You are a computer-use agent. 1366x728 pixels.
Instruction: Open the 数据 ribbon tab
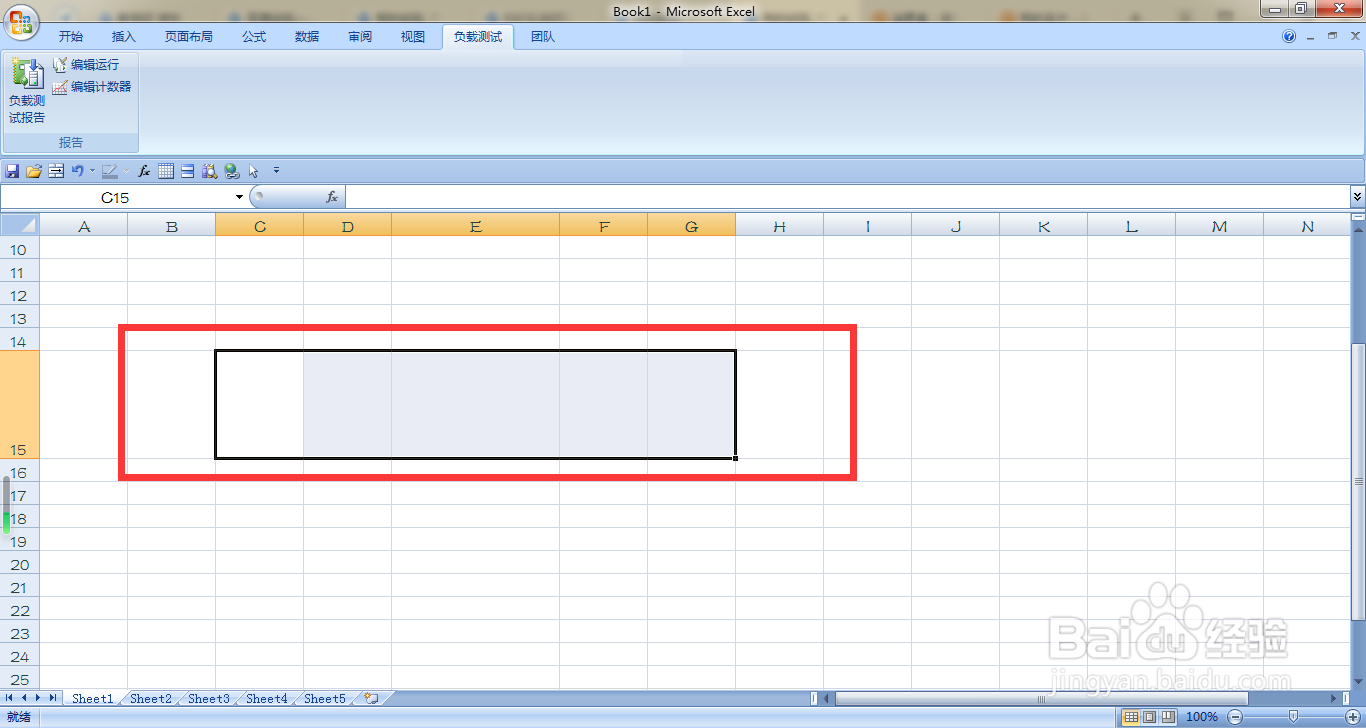click(307, 37)
